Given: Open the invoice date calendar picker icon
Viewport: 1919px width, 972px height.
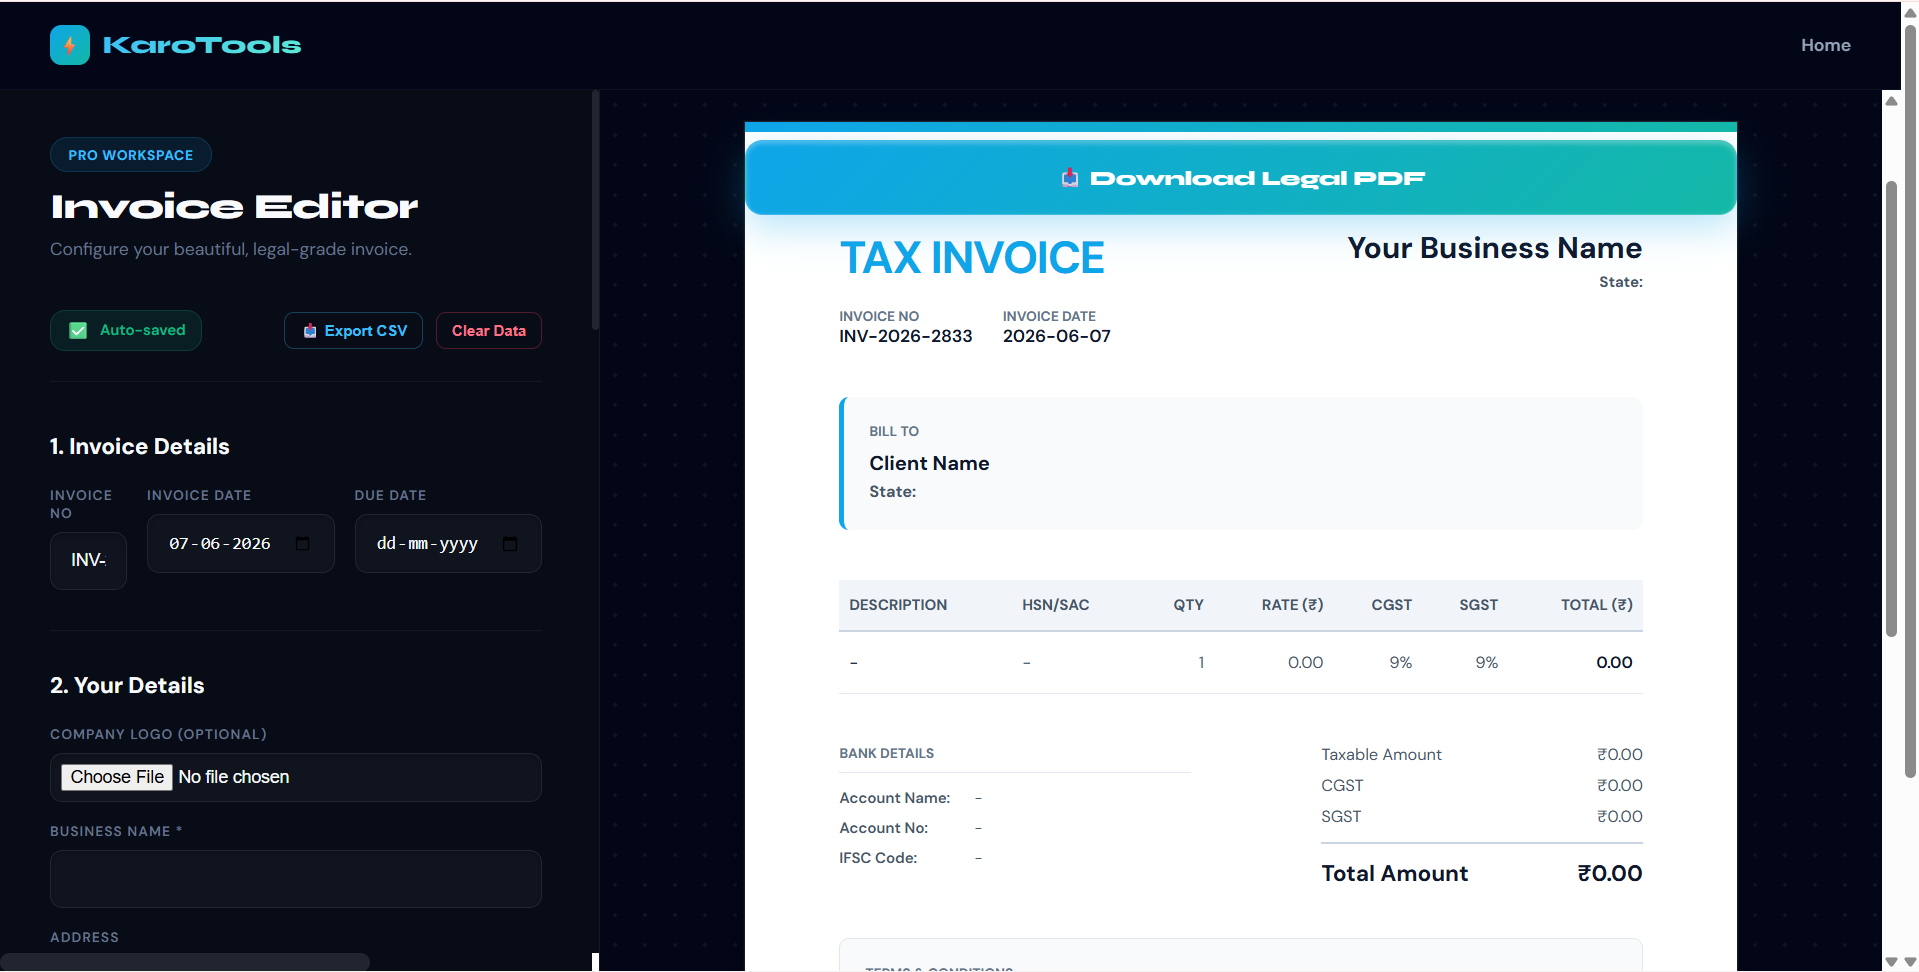Looking at the screenshot, I should 303,543.
